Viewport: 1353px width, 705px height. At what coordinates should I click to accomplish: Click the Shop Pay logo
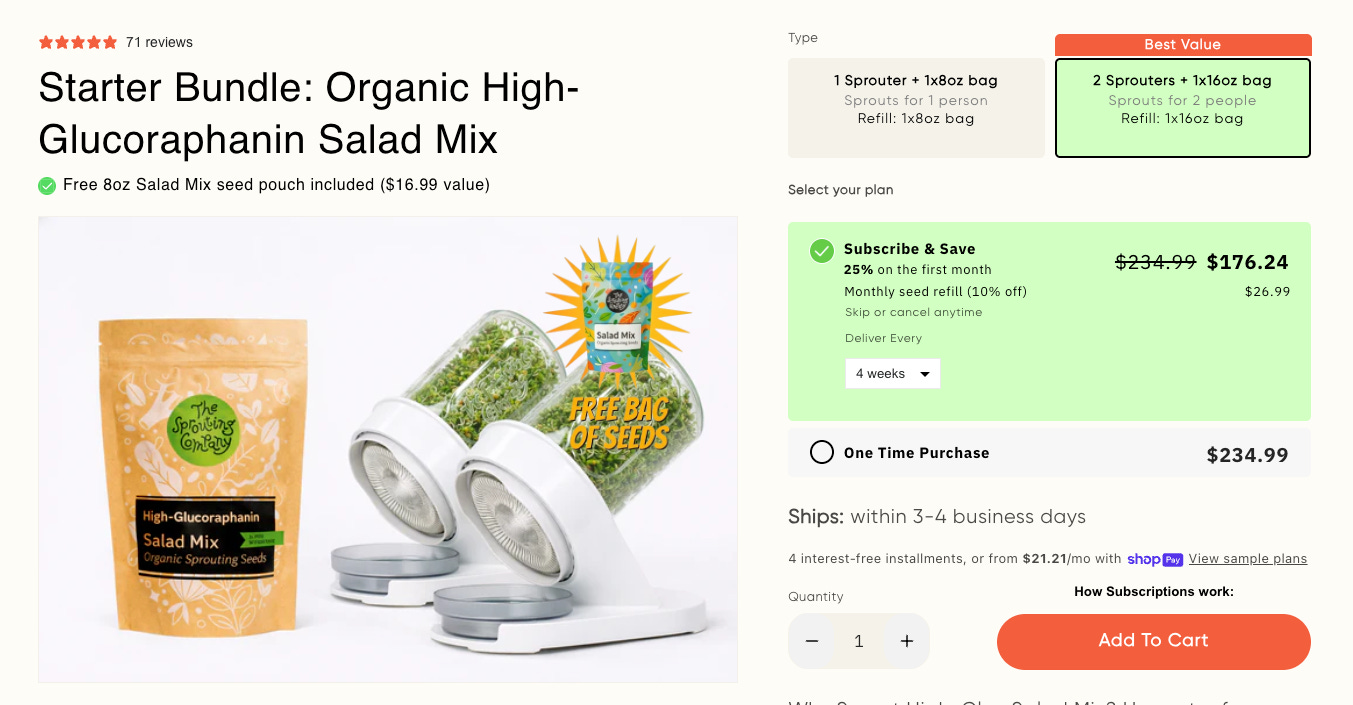point(1155,559)
